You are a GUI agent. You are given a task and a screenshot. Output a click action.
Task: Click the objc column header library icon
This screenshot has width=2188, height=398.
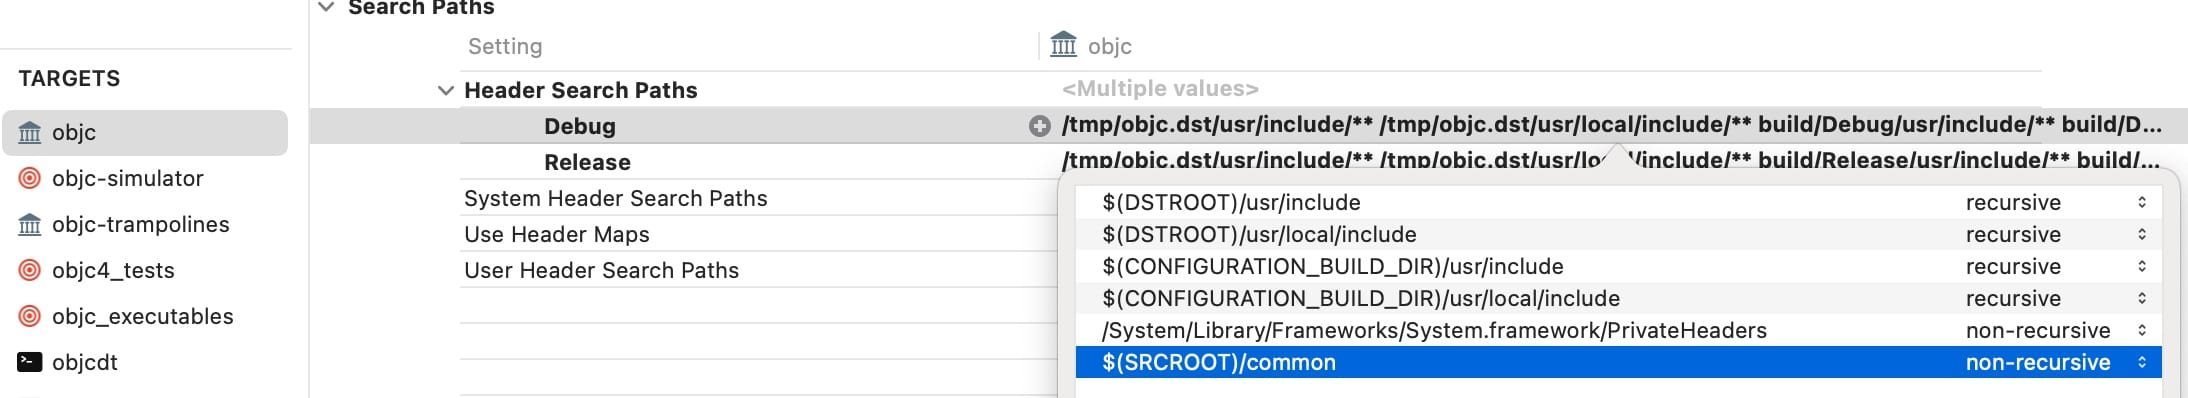point(1064,45)
